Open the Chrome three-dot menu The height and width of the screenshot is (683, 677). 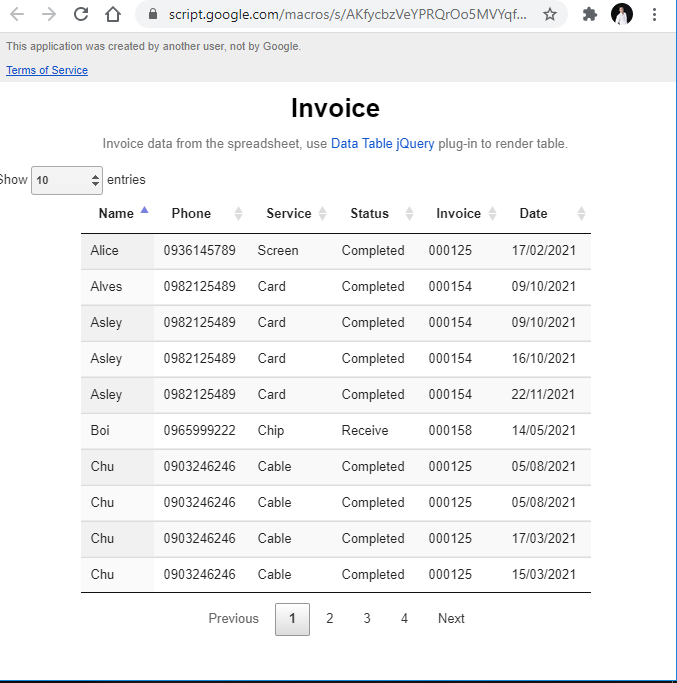pos(654,14)
